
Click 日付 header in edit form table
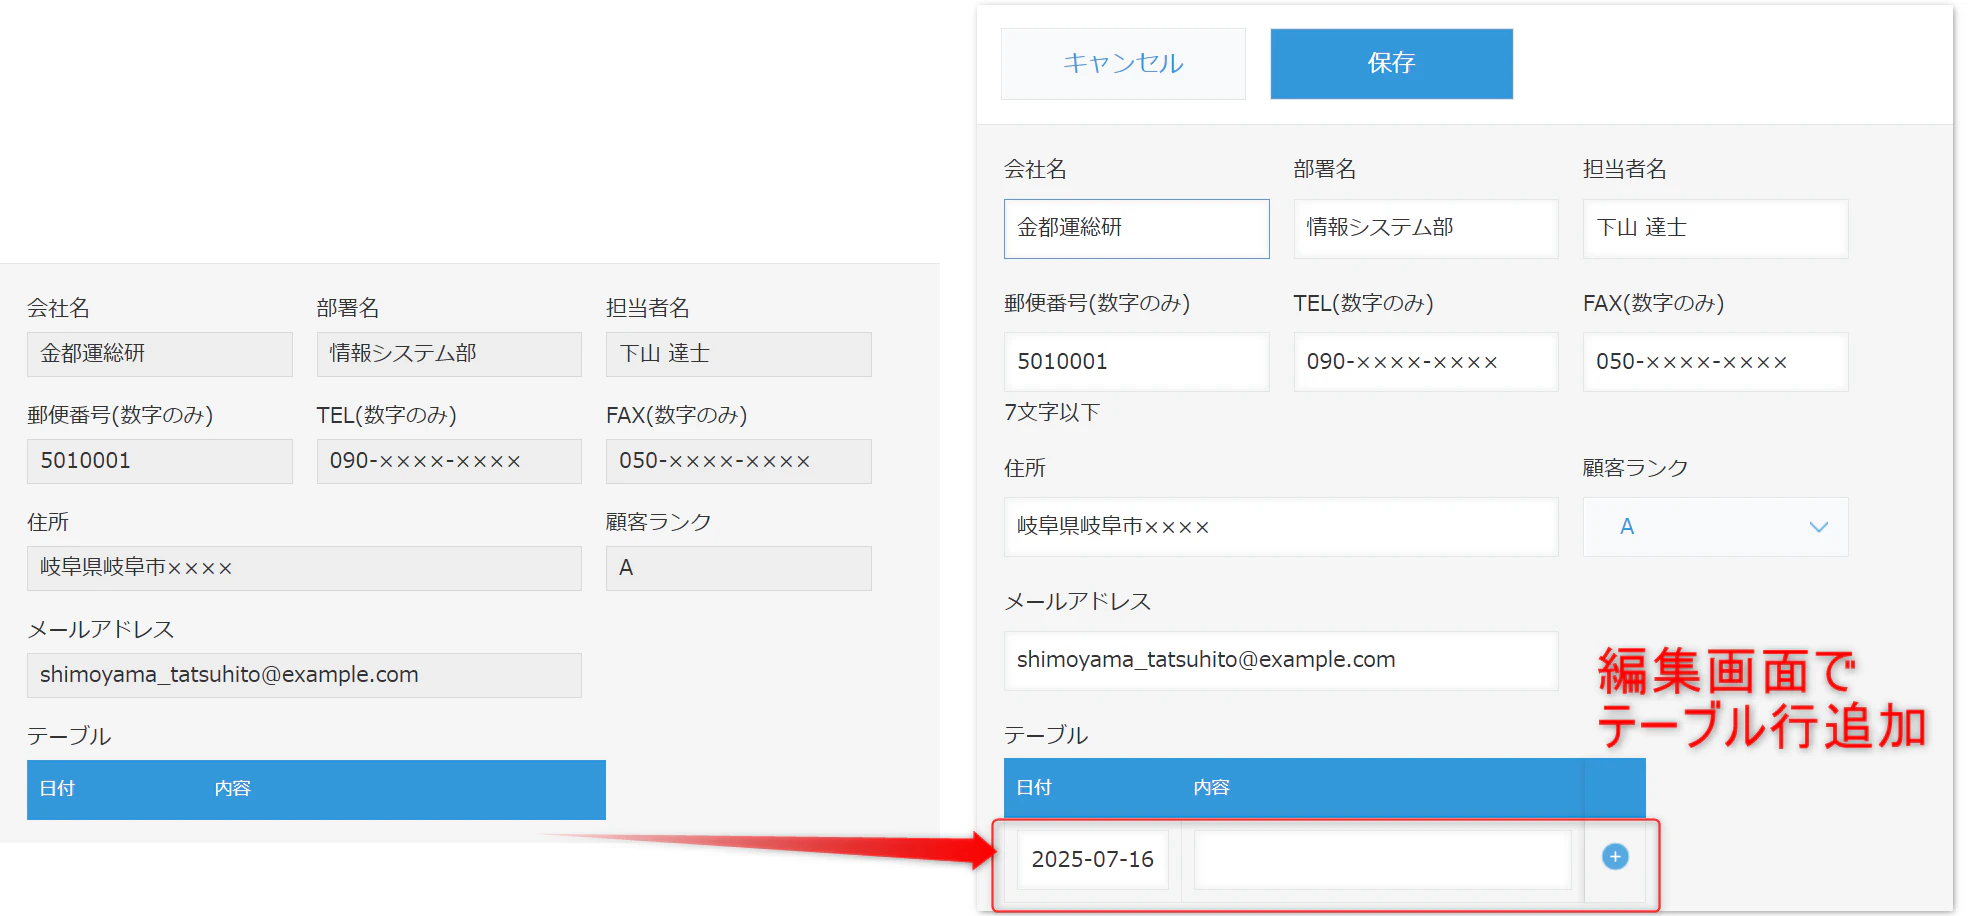tap(1034, 788)
